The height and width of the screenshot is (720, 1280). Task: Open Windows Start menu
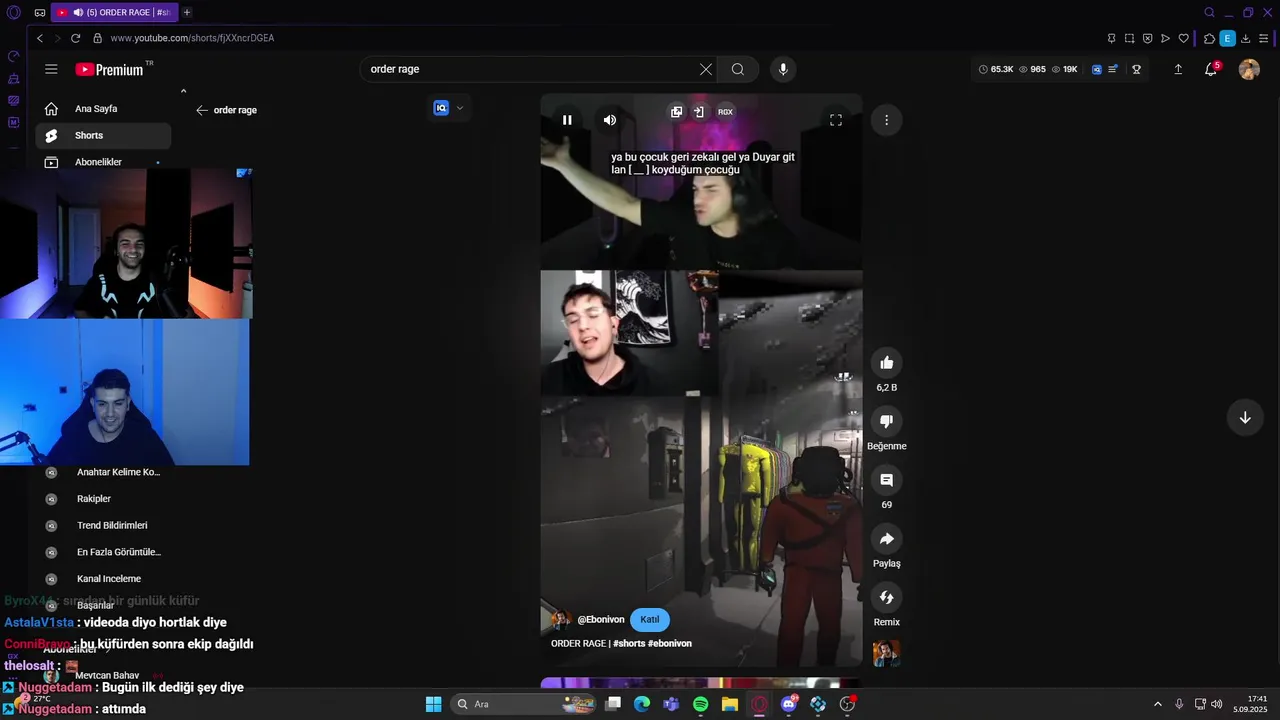click(433, 704)
